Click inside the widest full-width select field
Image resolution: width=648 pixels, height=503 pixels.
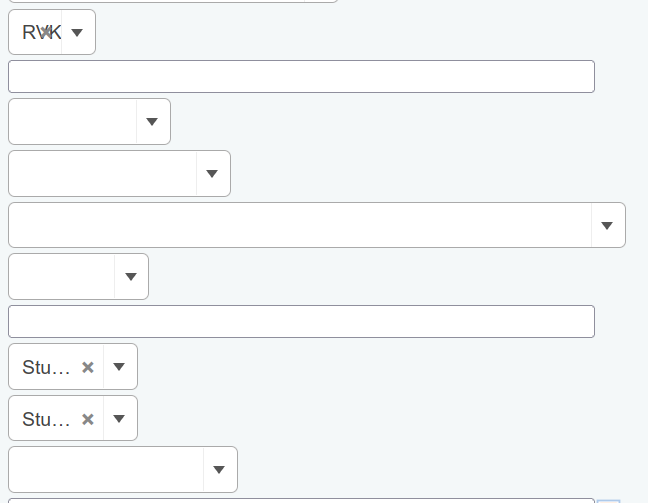300,226
